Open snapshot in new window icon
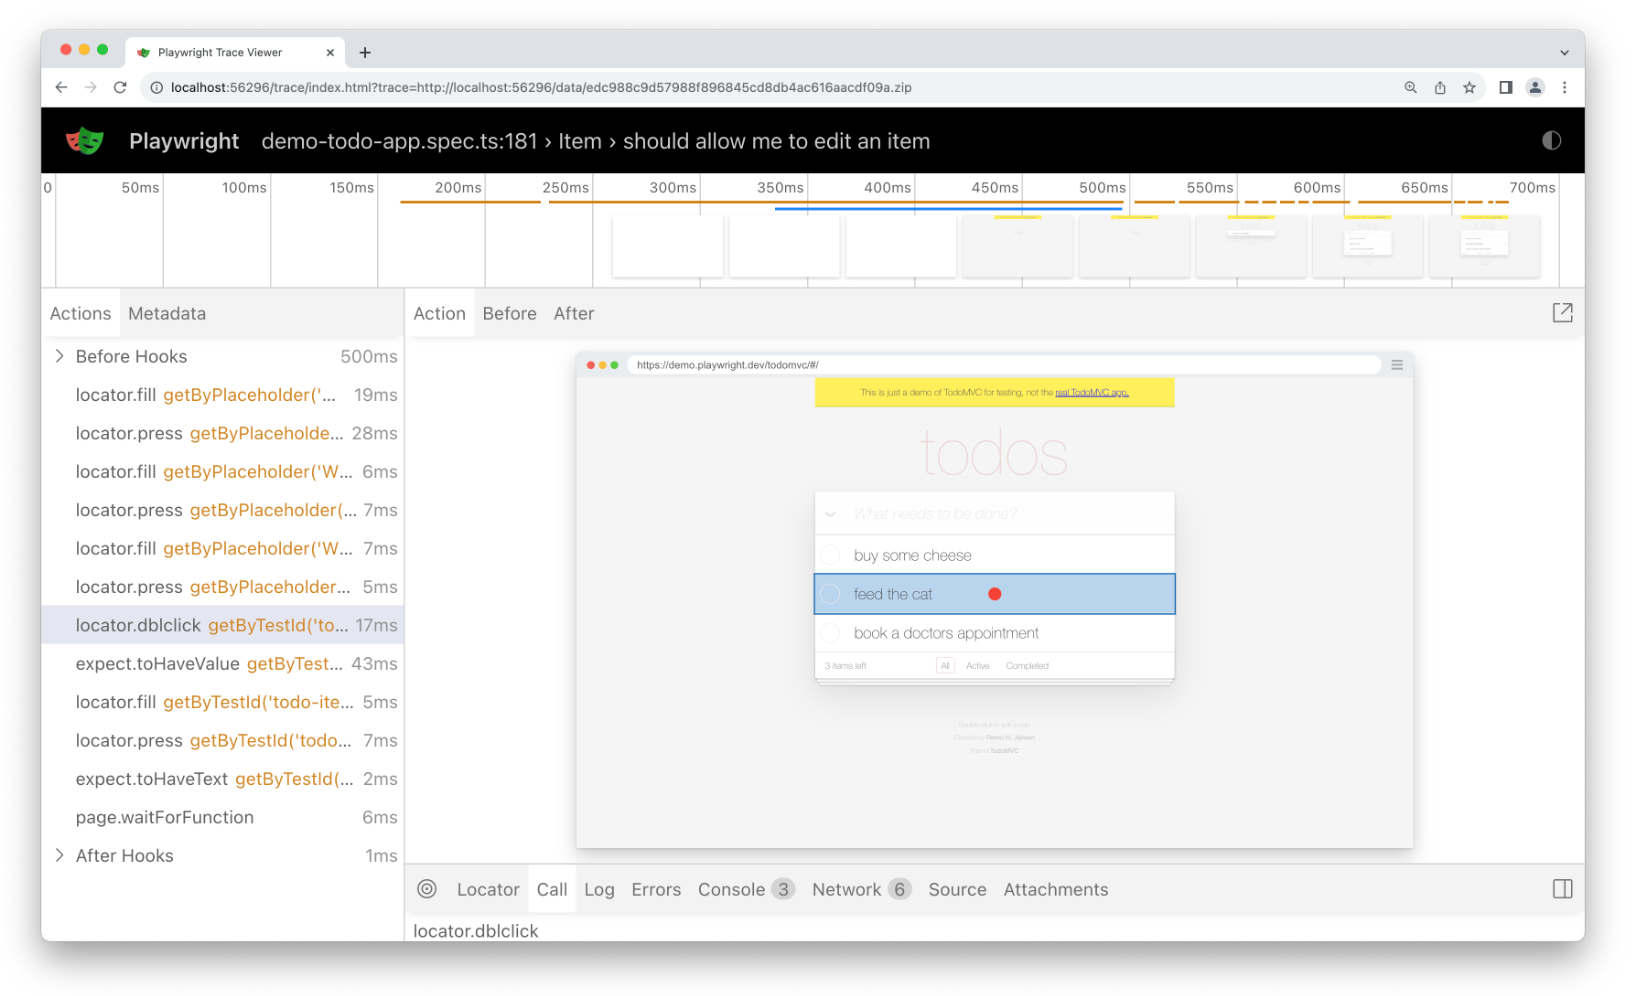Viewport: 1640px width, 996px height. (1562, 313)
